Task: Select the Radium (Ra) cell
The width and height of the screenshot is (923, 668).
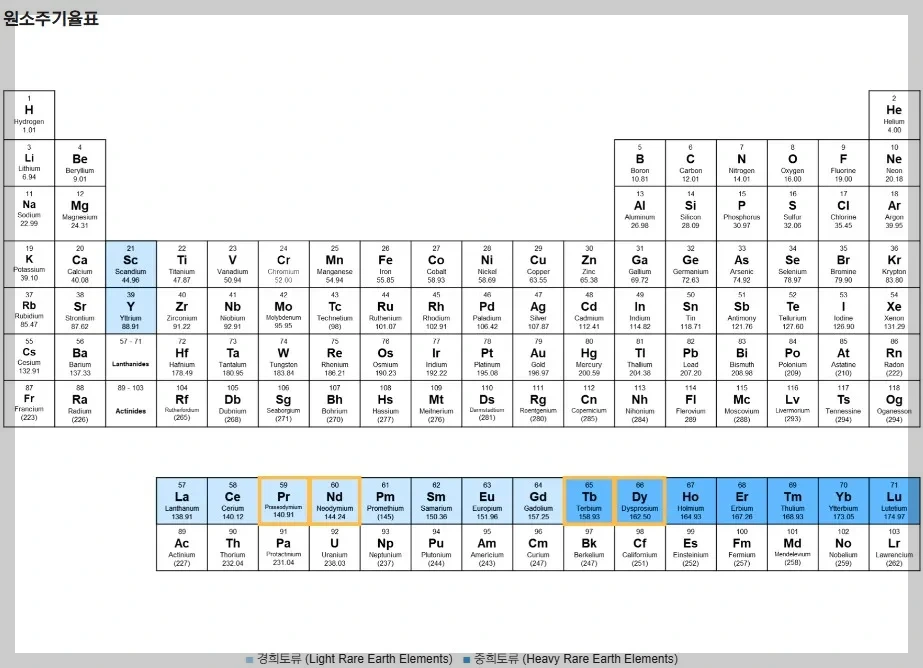Action: pyautogui.click(x=80, y=404)
